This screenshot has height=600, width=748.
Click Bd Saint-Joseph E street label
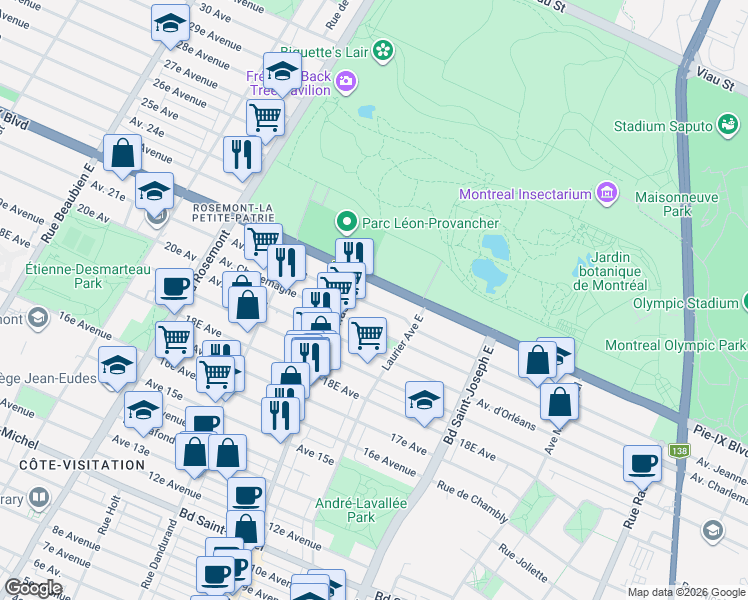(469, 394)
